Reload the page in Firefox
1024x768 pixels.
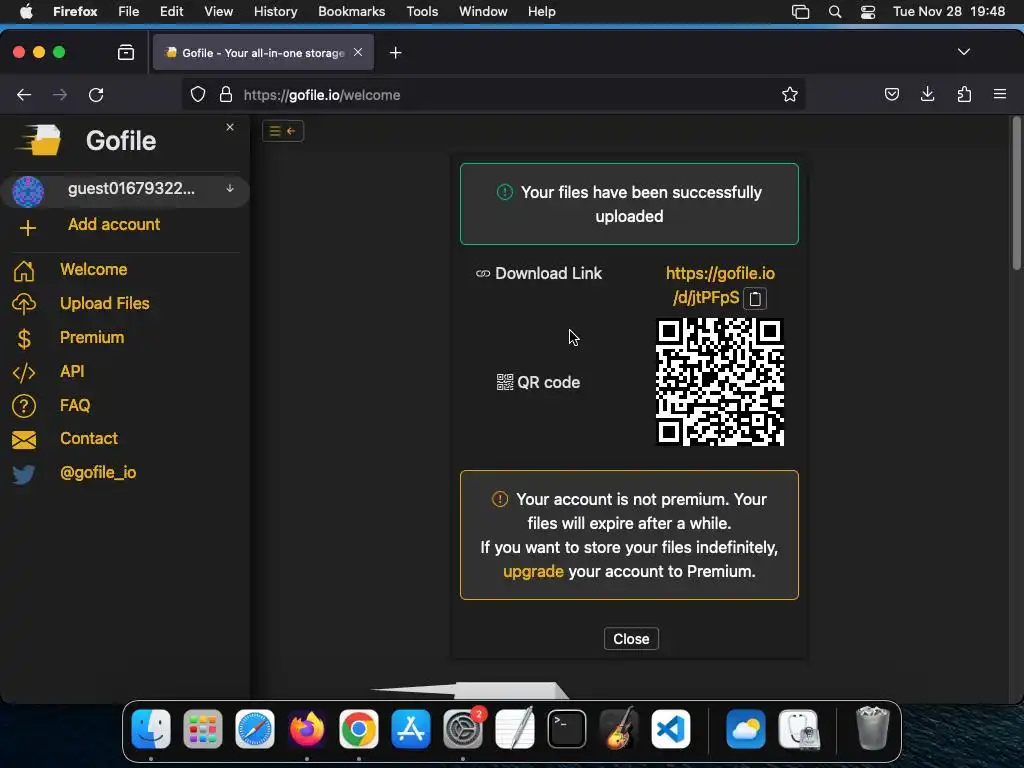pyautogui.click(x=96, y=95)
